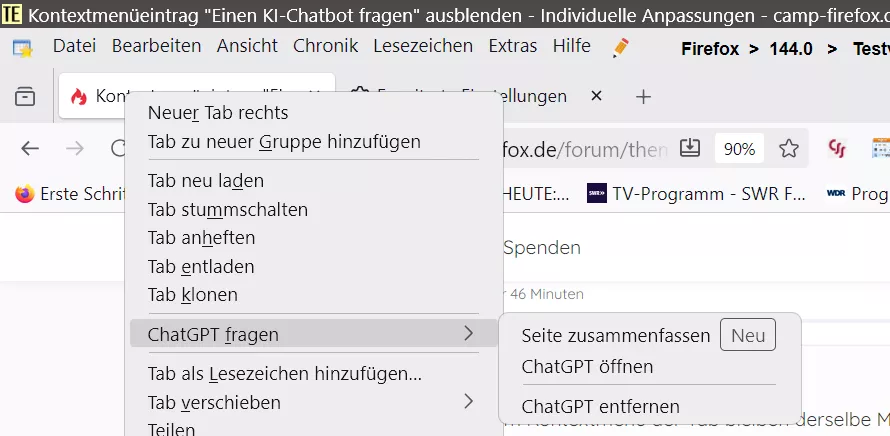
Task: Click the page install/download icon in address bar
Action: point(690,148)
